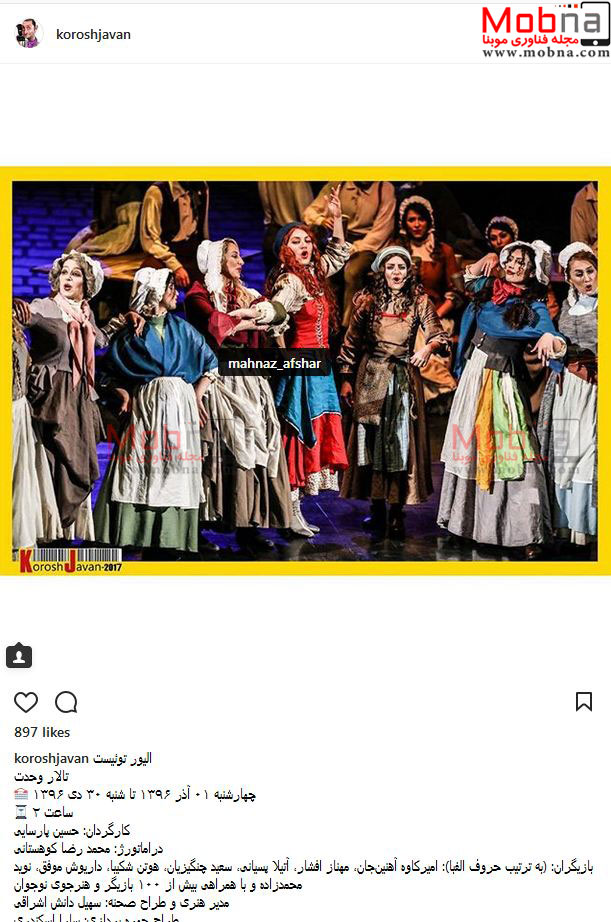
Task: Click the KoroshJavan-2017 watermark on the photo
Action: 69,562
